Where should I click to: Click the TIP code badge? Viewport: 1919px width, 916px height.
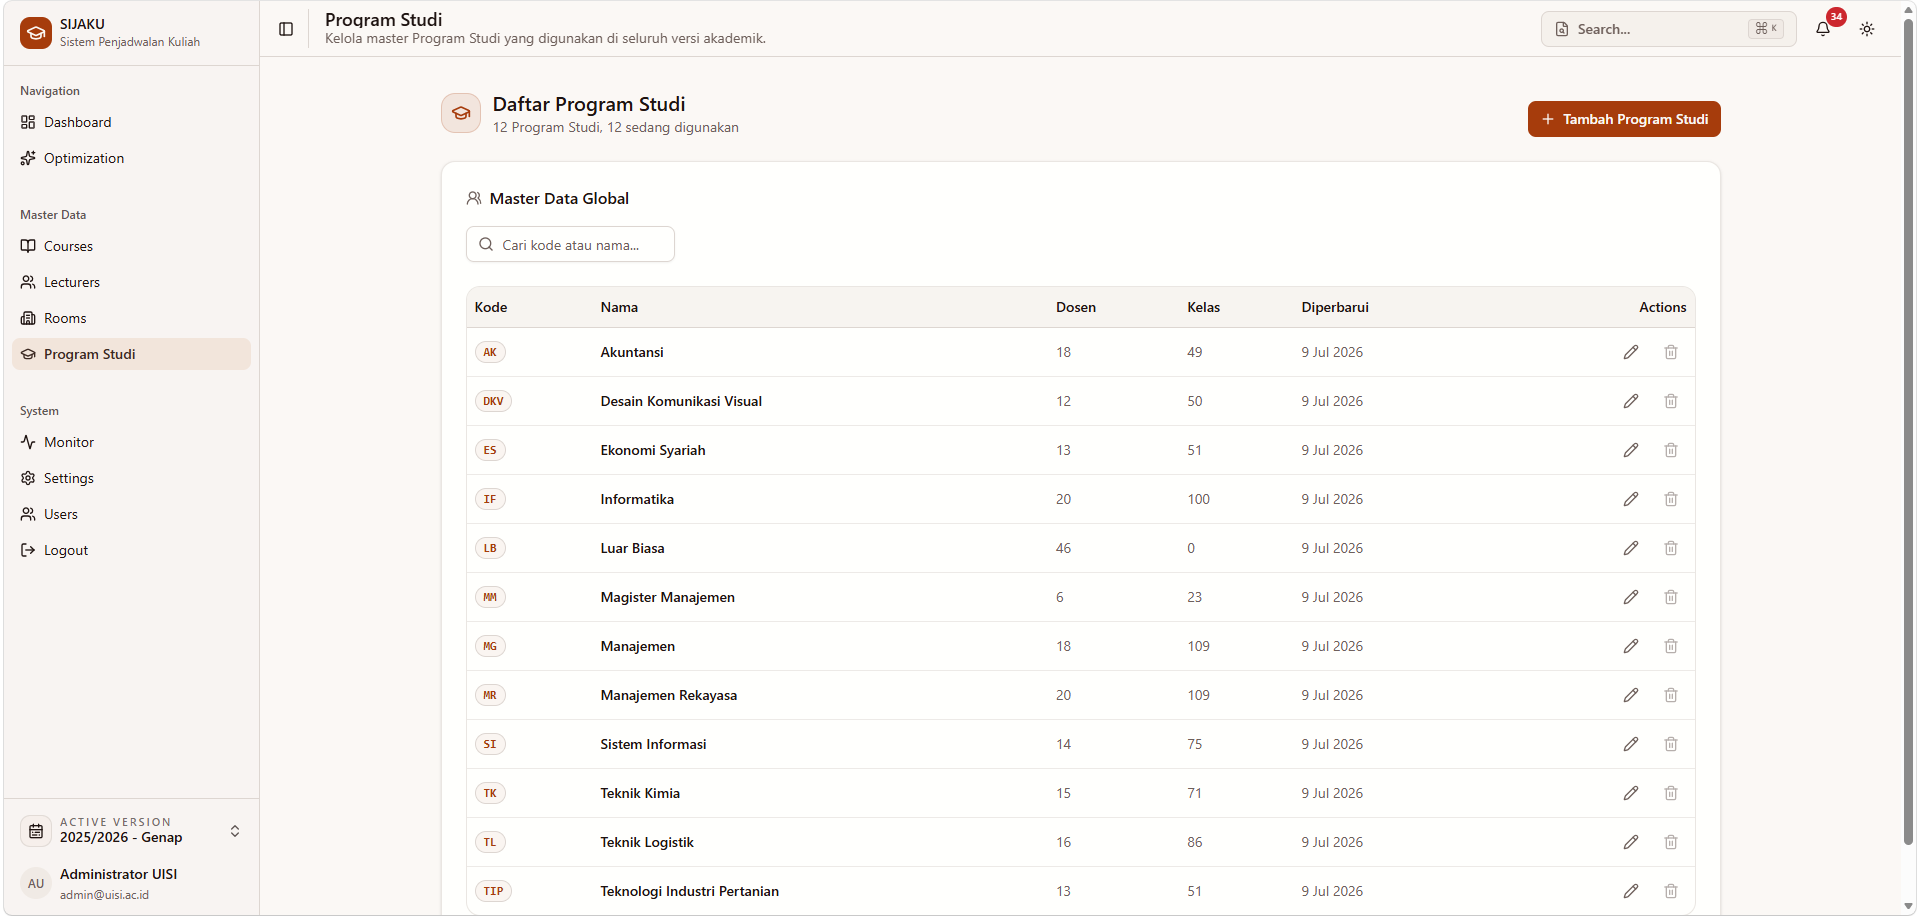click(493, 891)
